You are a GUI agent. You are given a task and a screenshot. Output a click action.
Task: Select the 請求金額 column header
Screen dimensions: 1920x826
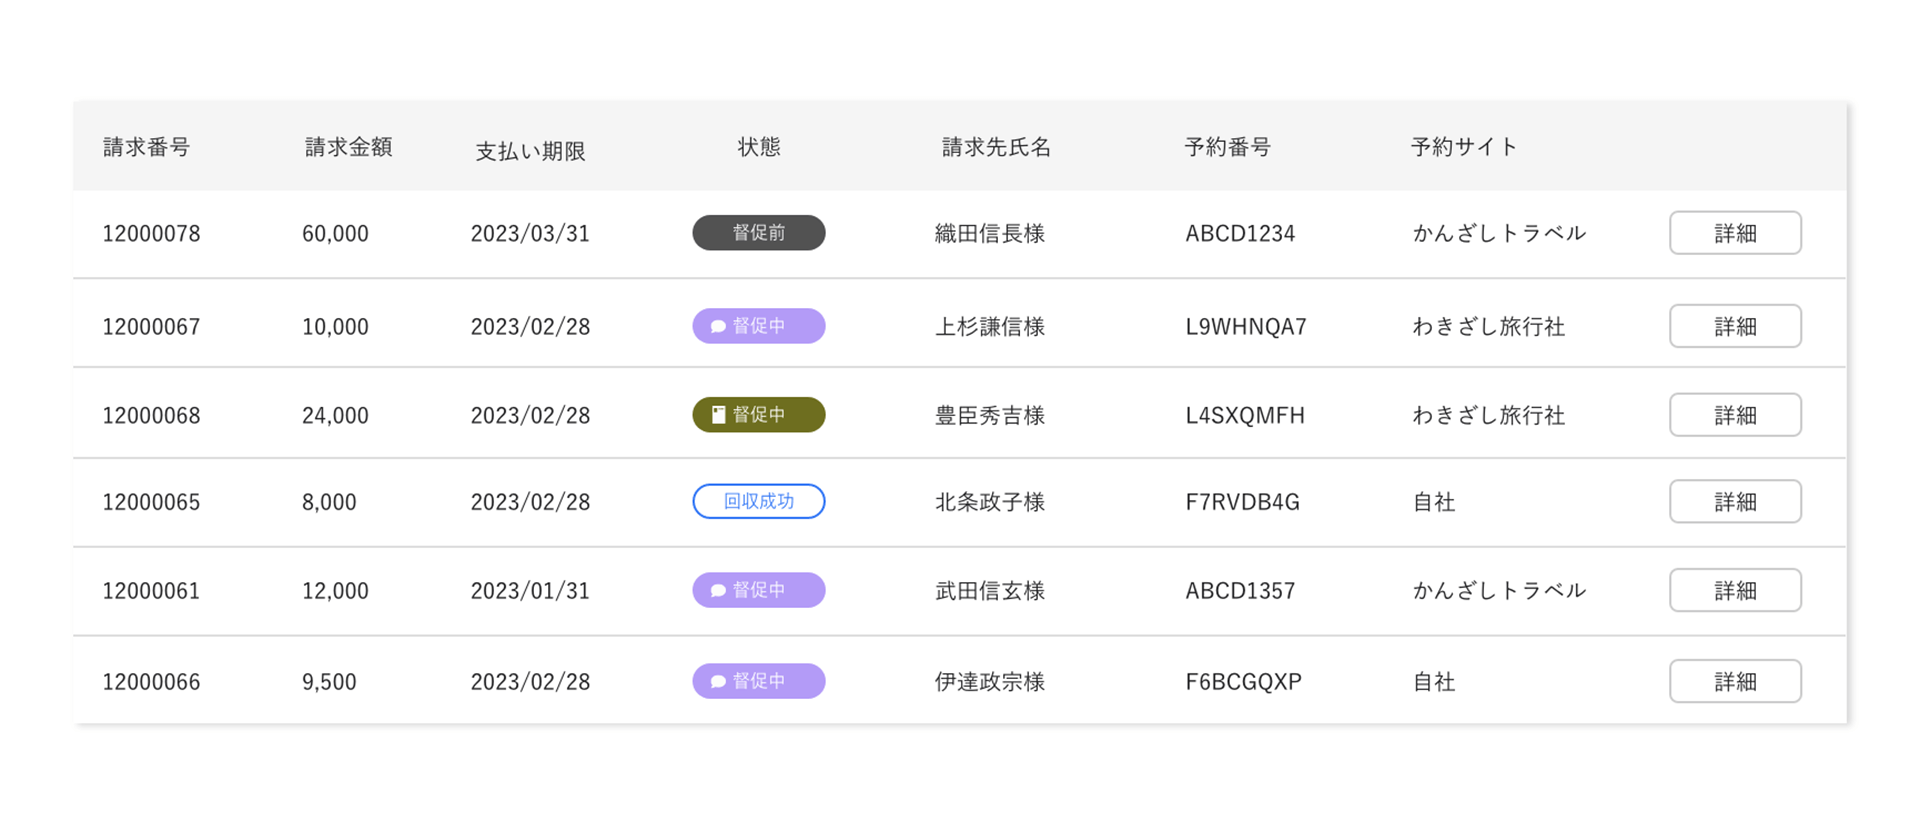[x=349, y=147]
